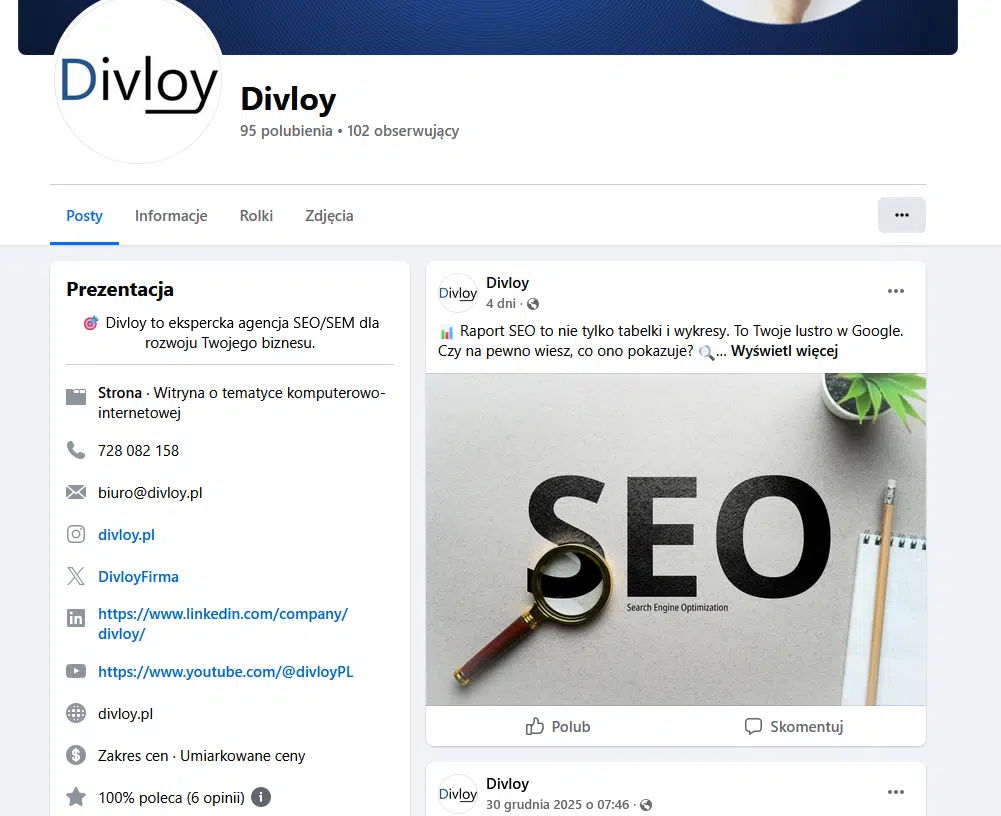Screen dimensions: 1001x816
Task: Open the youtube.com/@divloyPL link
Action: click(x=225, y=672)
